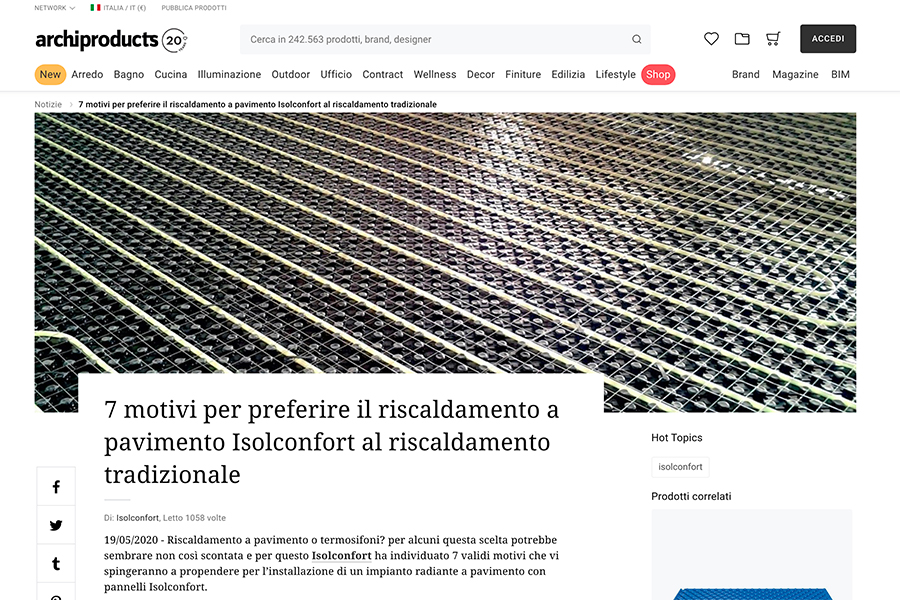Click the search magnifier icon
The image size is (900, 600).
[637, 39]
